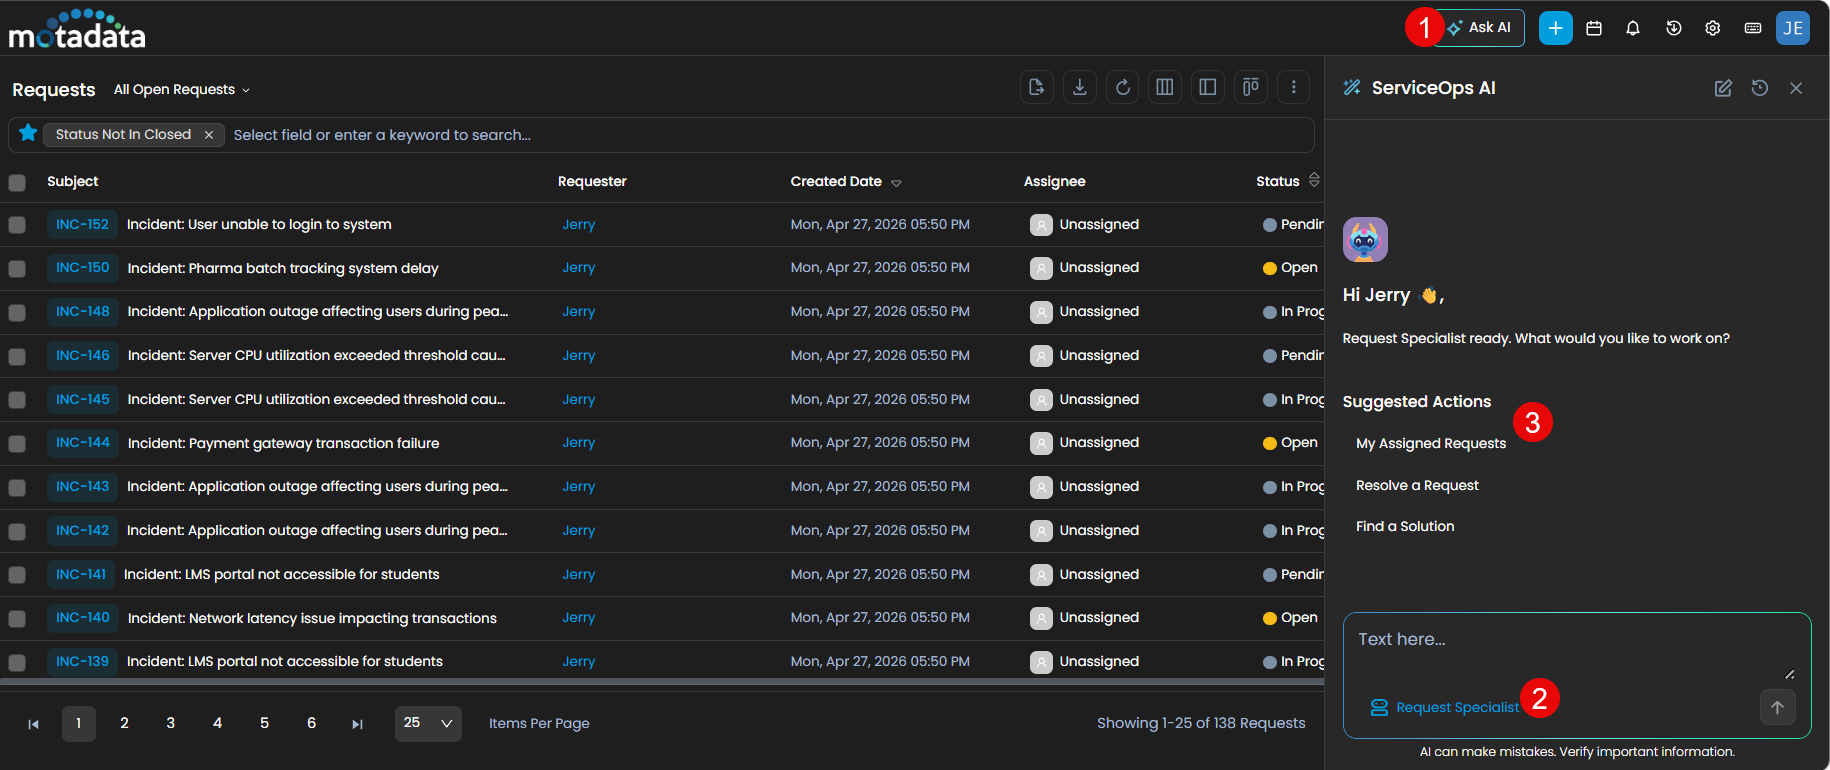
Task: Select the INC-144 row checkbox
Action: point(17,444)
